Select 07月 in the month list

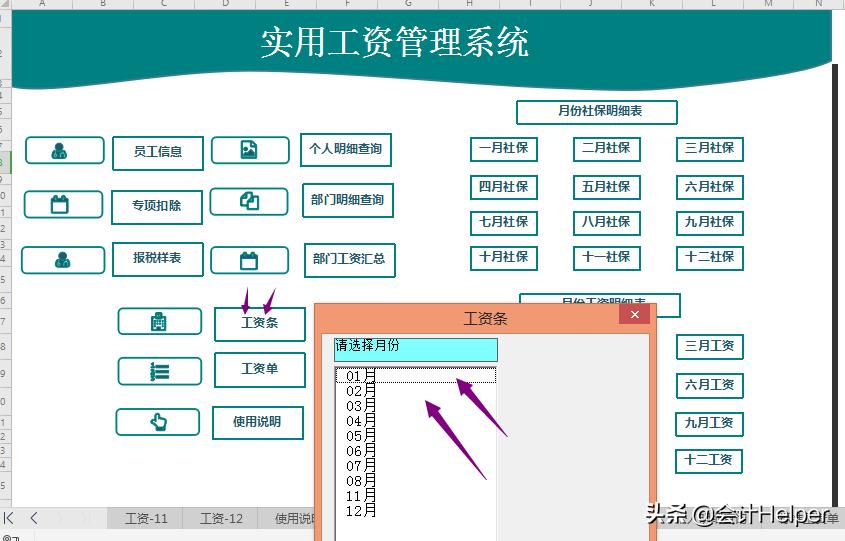point(415,466)
